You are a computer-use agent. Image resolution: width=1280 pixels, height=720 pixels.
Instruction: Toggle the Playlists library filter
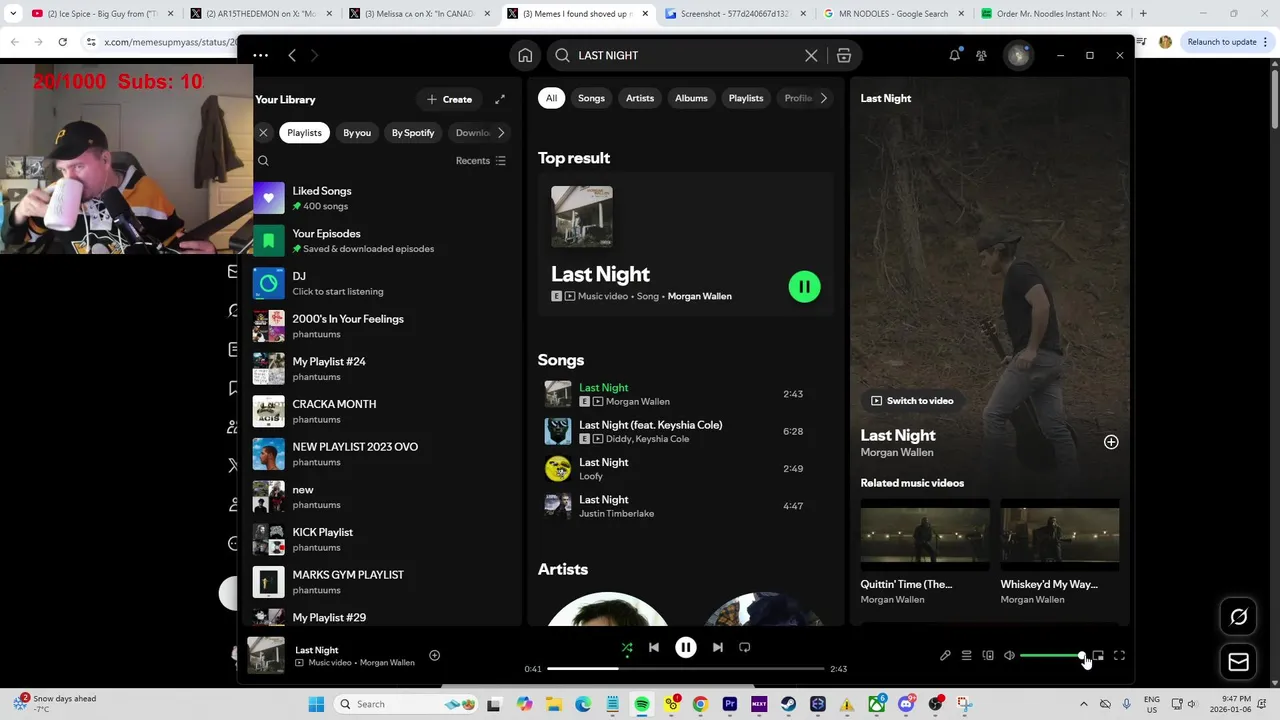[x=304, y=132]
